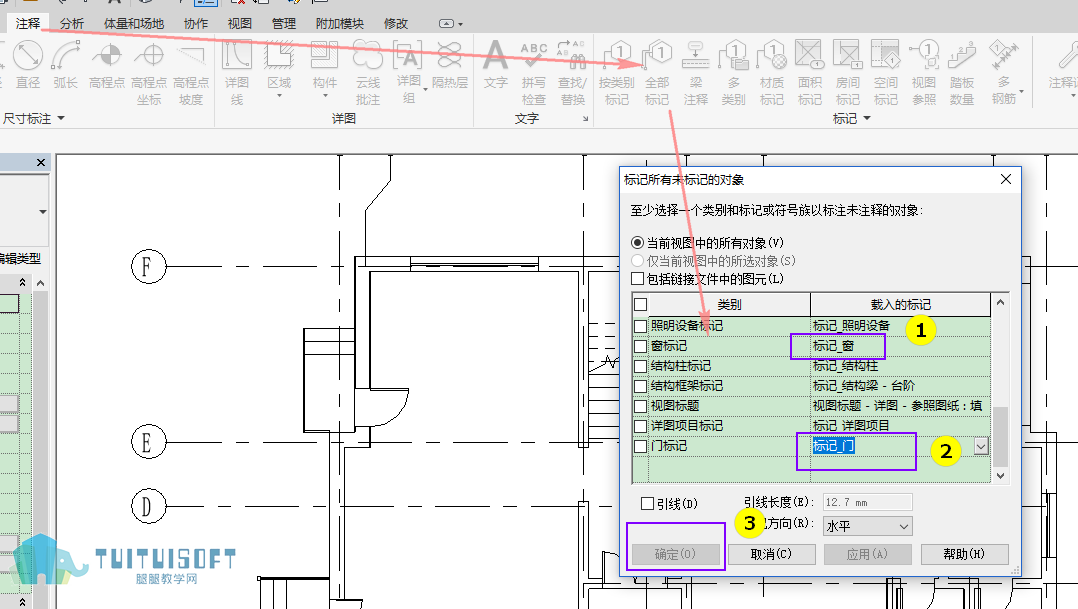Viewport: 1078px width, 609px height.
Task: Enable the 引线 leader checkbox
Action: (647, 504)
